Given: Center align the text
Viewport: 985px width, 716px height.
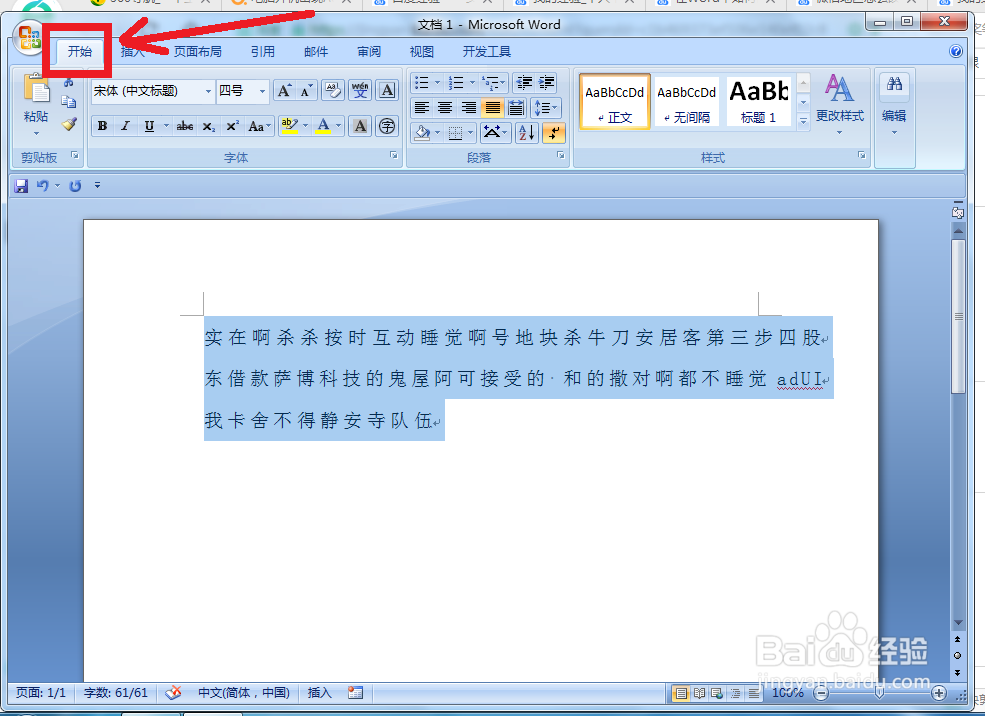Looking at the screenshot, I should [445, 108].
